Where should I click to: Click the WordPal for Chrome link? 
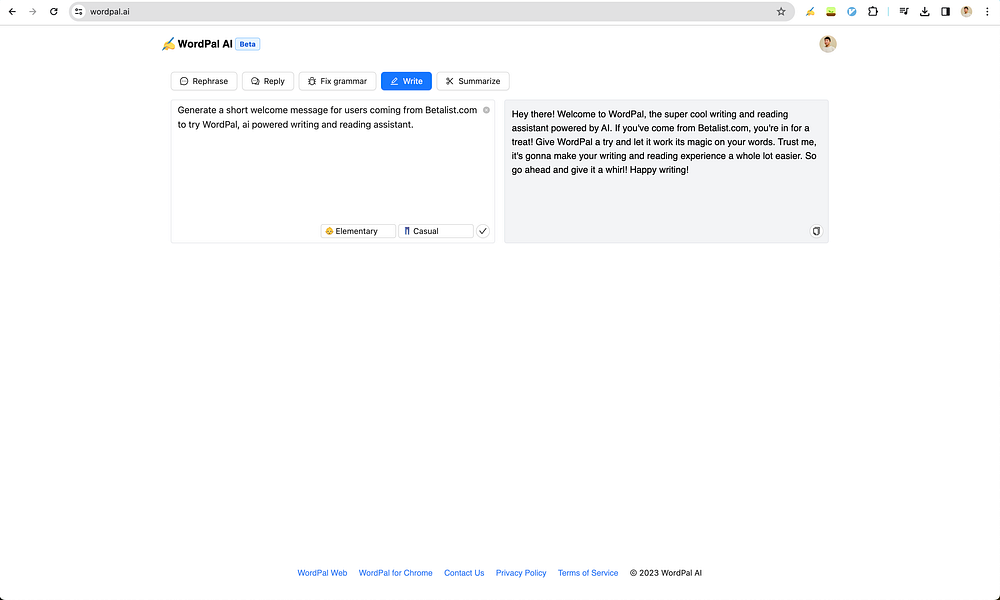pyautogui.click(x=395, y=572)
